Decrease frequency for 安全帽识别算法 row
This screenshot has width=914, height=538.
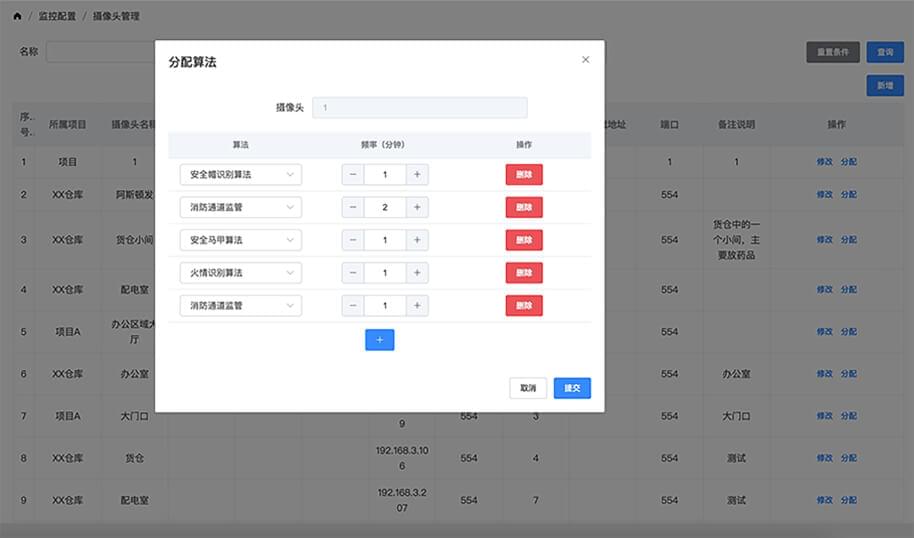pyautogui.click(x=353, y=175)
